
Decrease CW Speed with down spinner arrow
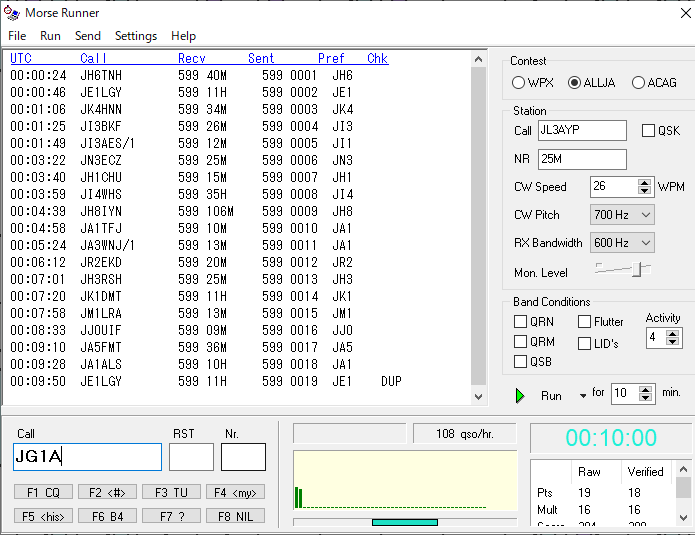tap(644, 191)
